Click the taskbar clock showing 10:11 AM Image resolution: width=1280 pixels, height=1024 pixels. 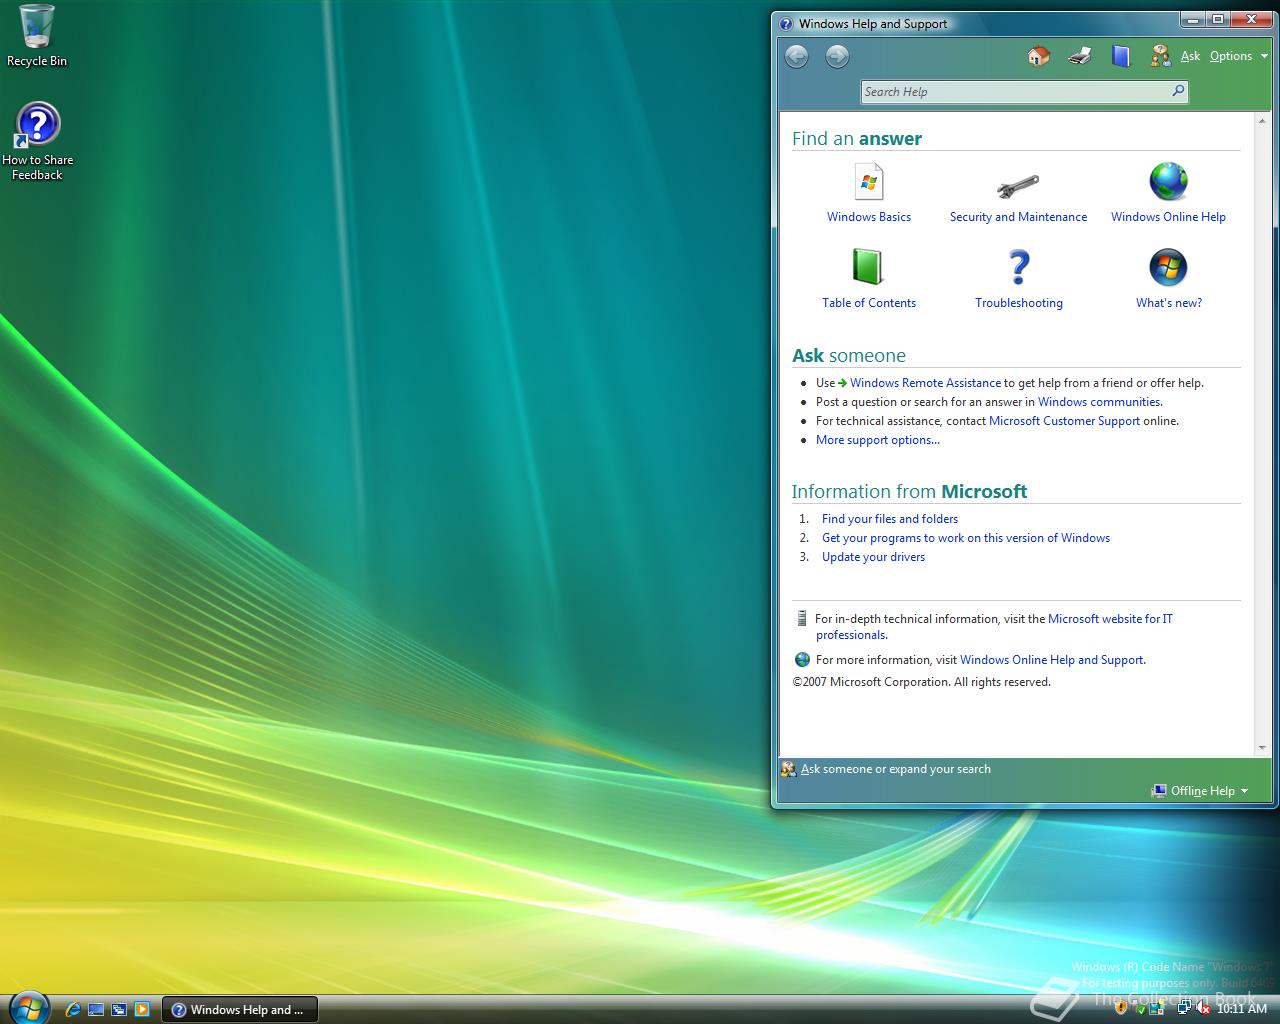(x=1242, y=1009)
